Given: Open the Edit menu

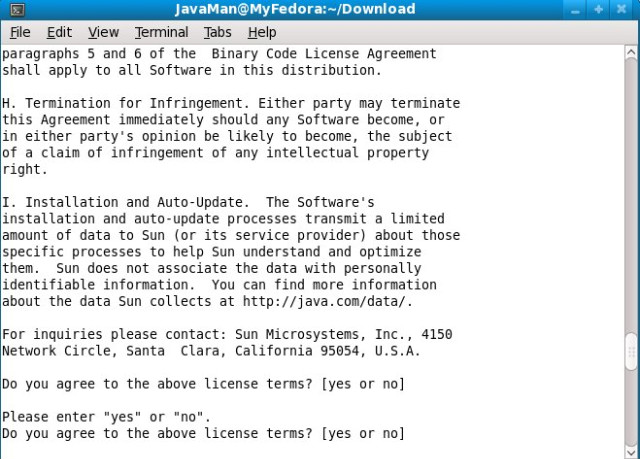Looking at the screenshot, I should 59,32.
